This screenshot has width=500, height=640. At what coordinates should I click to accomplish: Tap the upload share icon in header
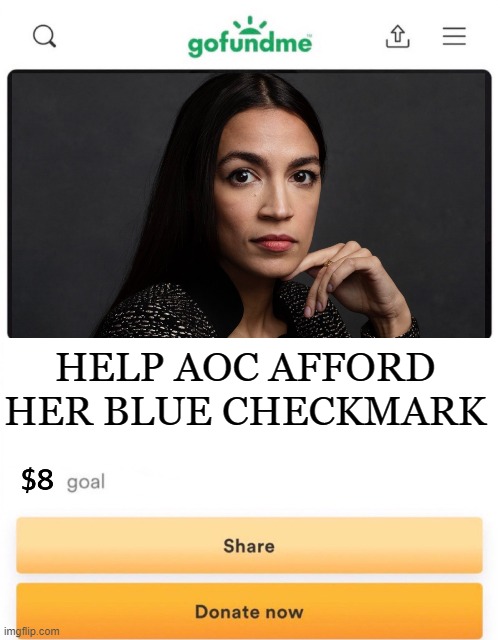tap(398, 36)
